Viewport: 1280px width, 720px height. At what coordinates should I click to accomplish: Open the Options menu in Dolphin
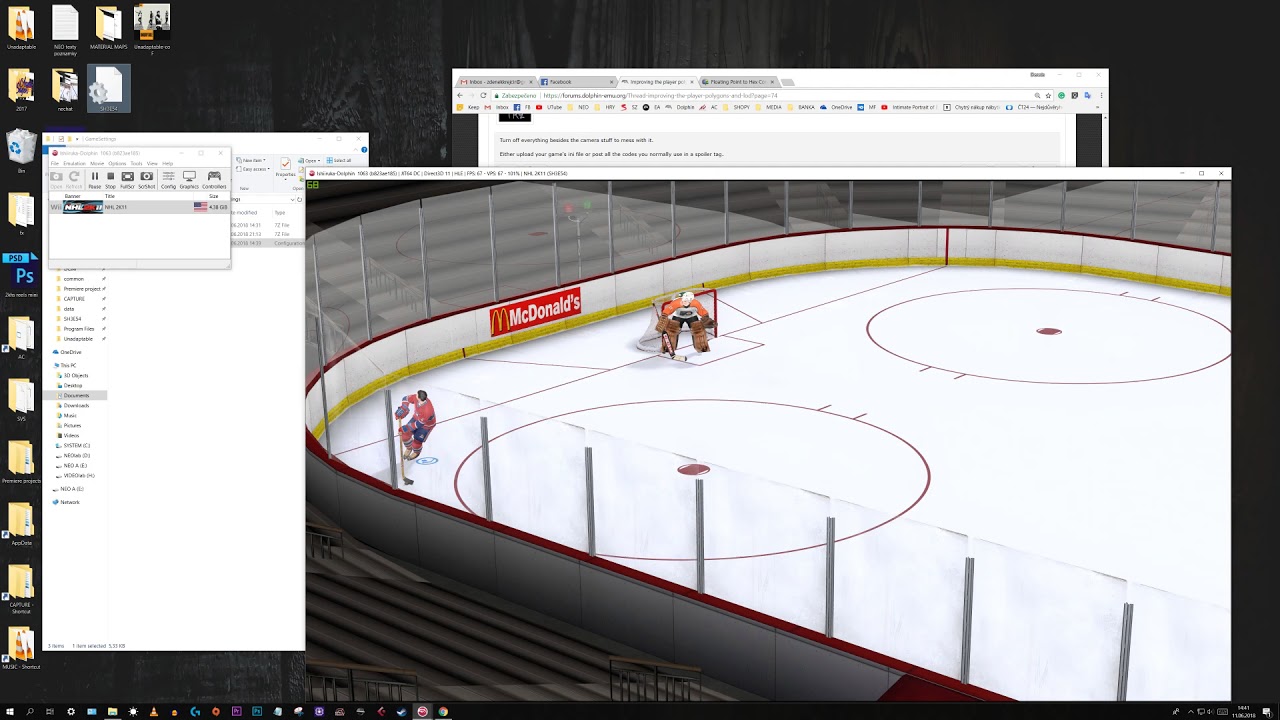click(117, 163)
